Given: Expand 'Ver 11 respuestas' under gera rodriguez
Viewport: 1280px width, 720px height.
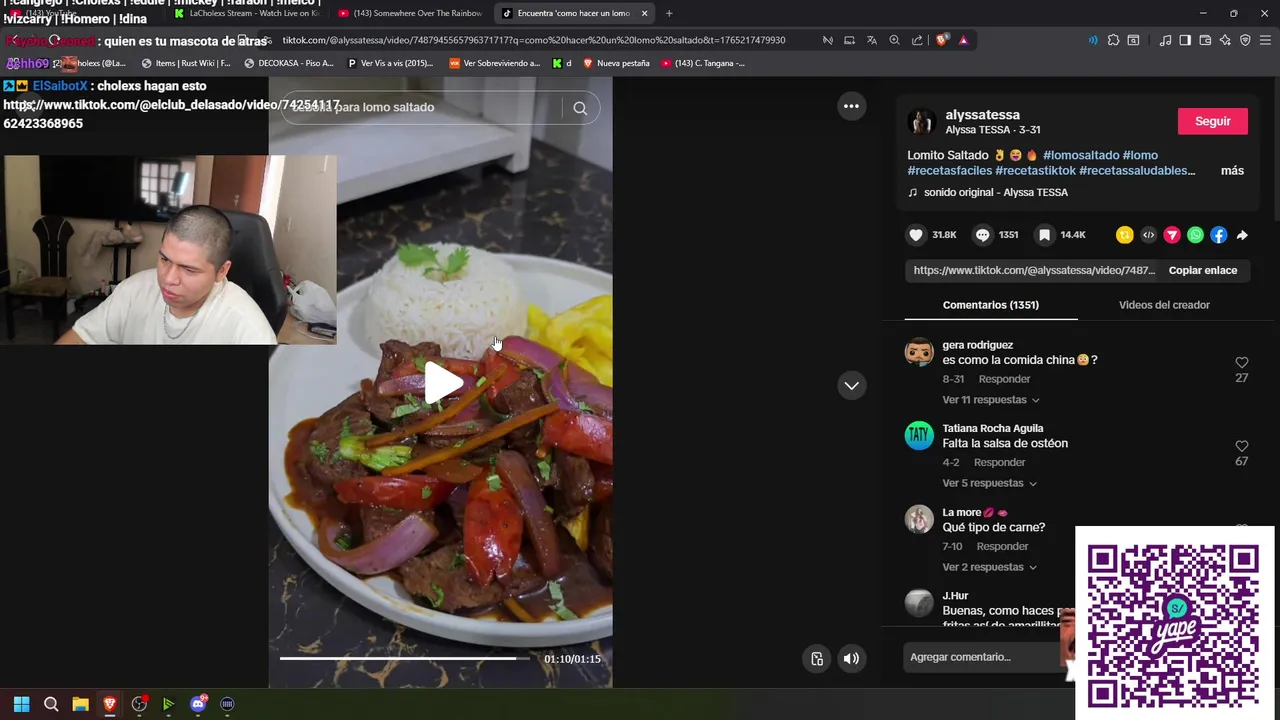Looking at the screenshot, I should click(x=991, y=400).
